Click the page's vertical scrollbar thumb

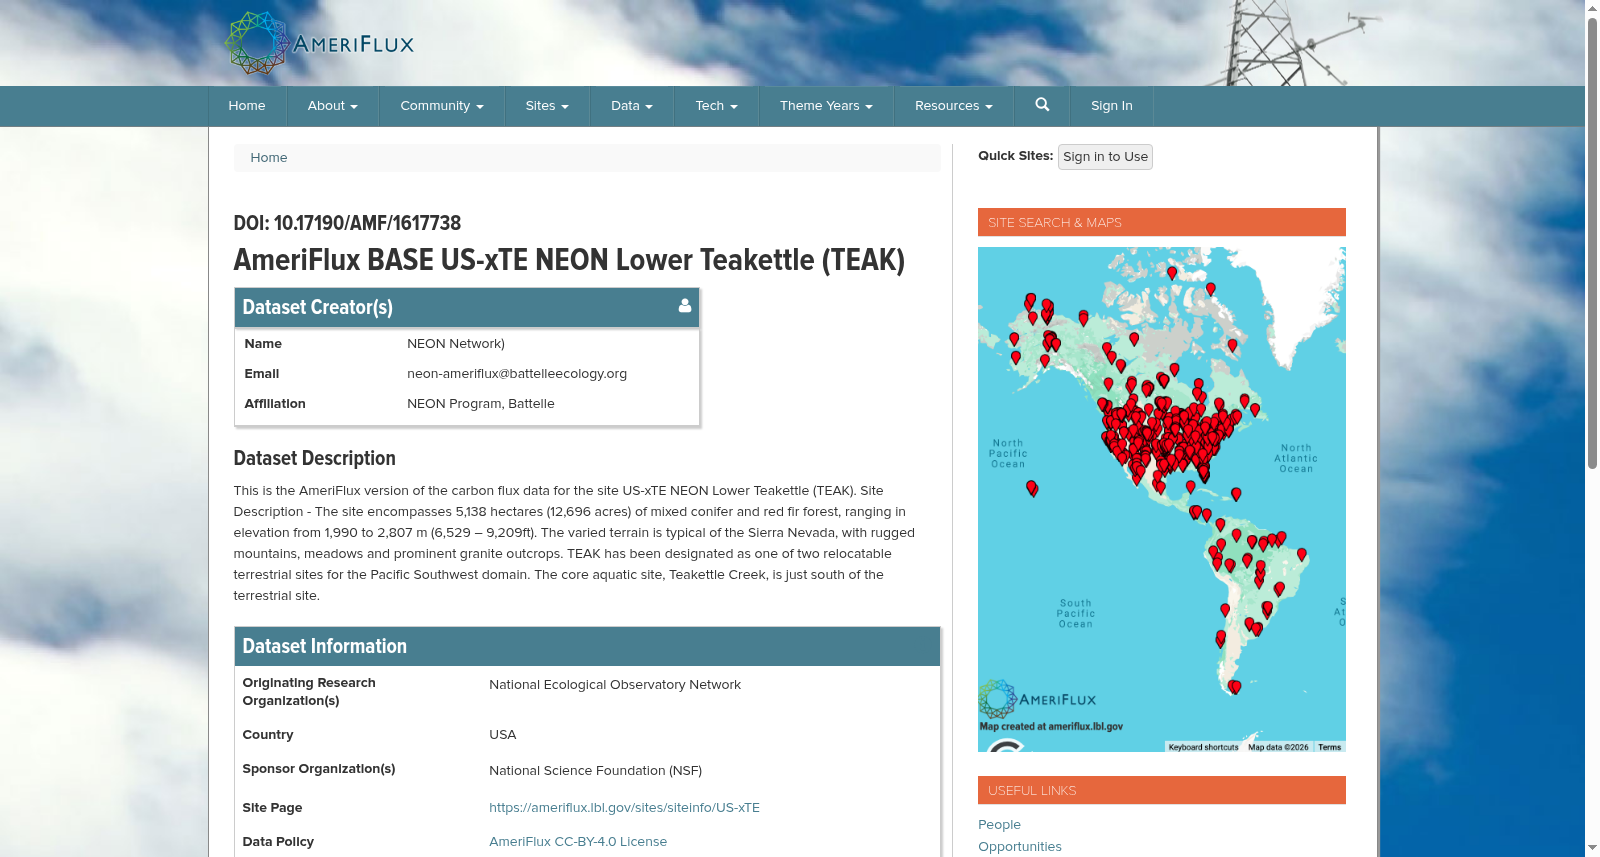(x=1592, y=243)
